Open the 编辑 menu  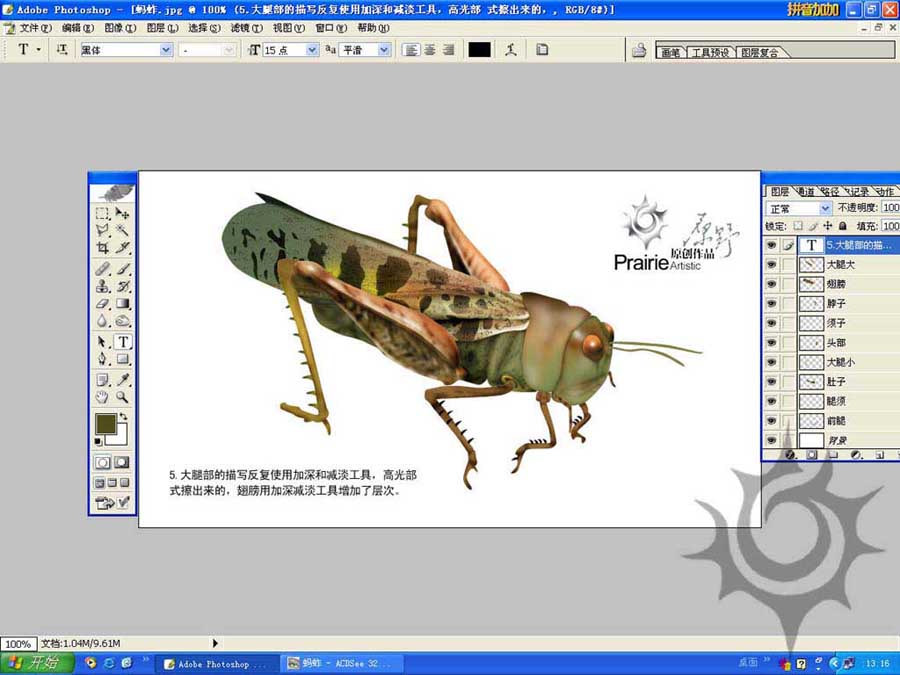coord(77,28)
